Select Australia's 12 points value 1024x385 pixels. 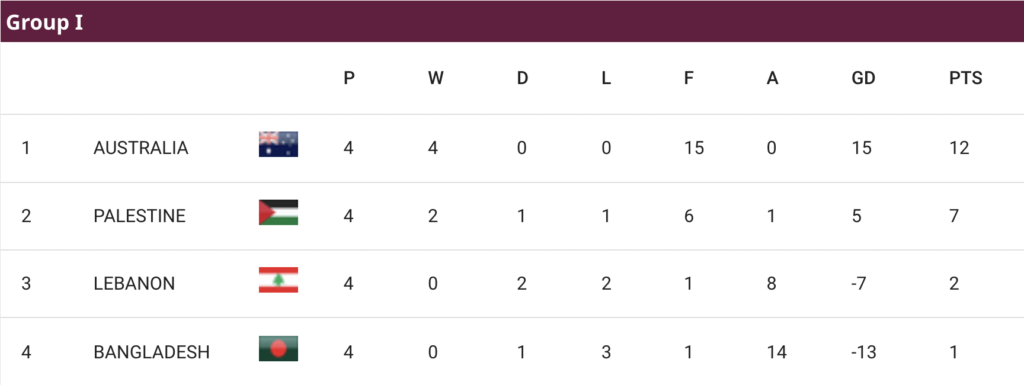[x=959, y=148]
